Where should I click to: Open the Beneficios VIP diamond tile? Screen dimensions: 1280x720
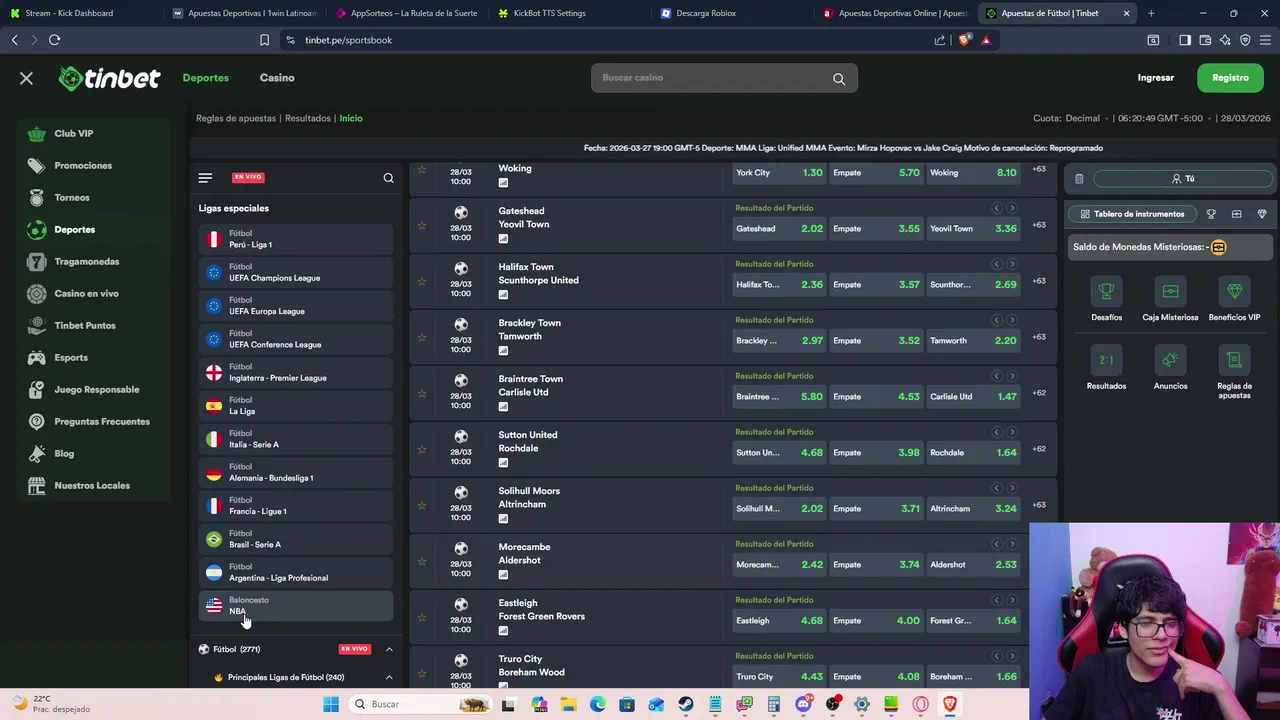pyautogui.click(x=1234, y=299)
